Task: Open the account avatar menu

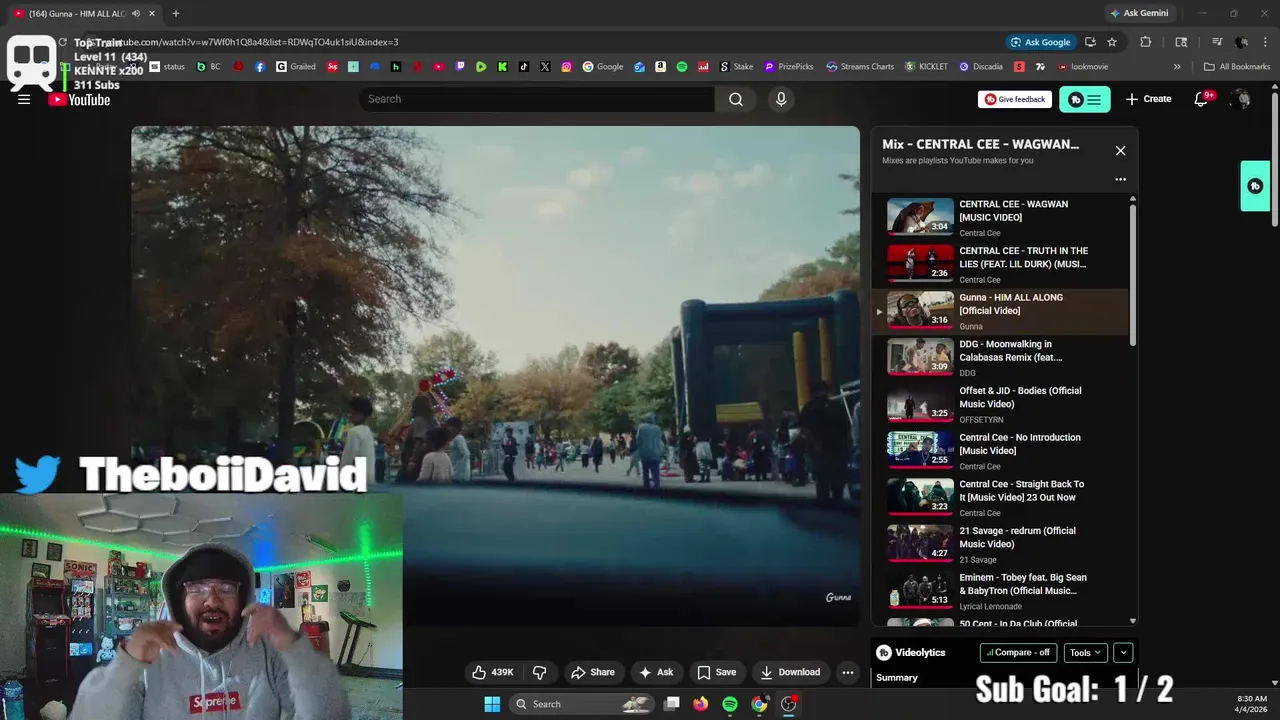Action: pyautogui.click(x=1241, y=99)
